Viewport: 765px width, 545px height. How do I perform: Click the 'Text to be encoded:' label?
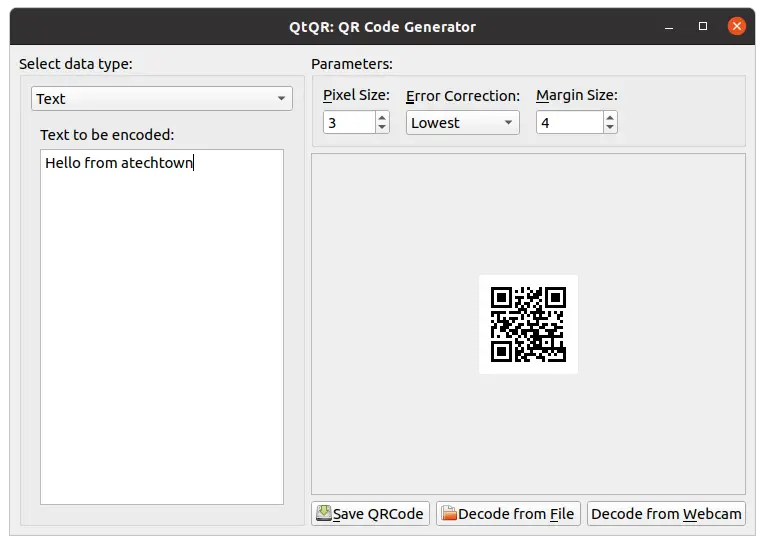tap(107, 135)
